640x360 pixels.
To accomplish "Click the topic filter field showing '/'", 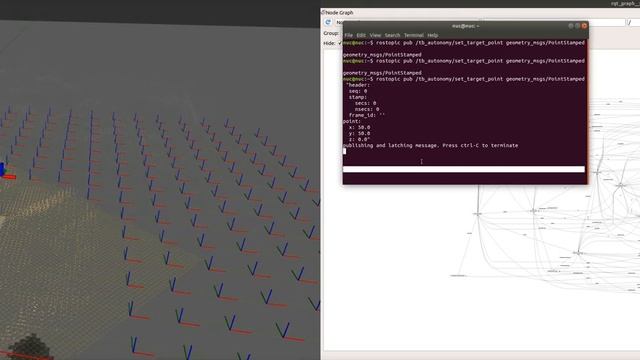I will [633, 22].
